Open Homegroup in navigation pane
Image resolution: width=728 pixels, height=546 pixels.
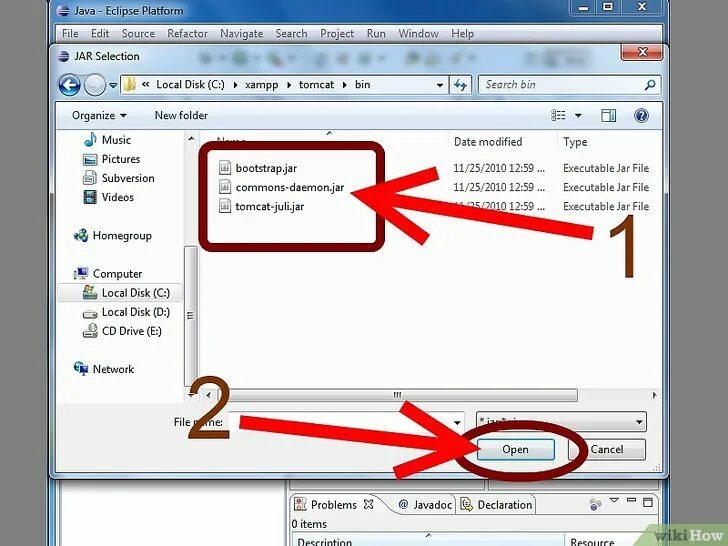113,235
